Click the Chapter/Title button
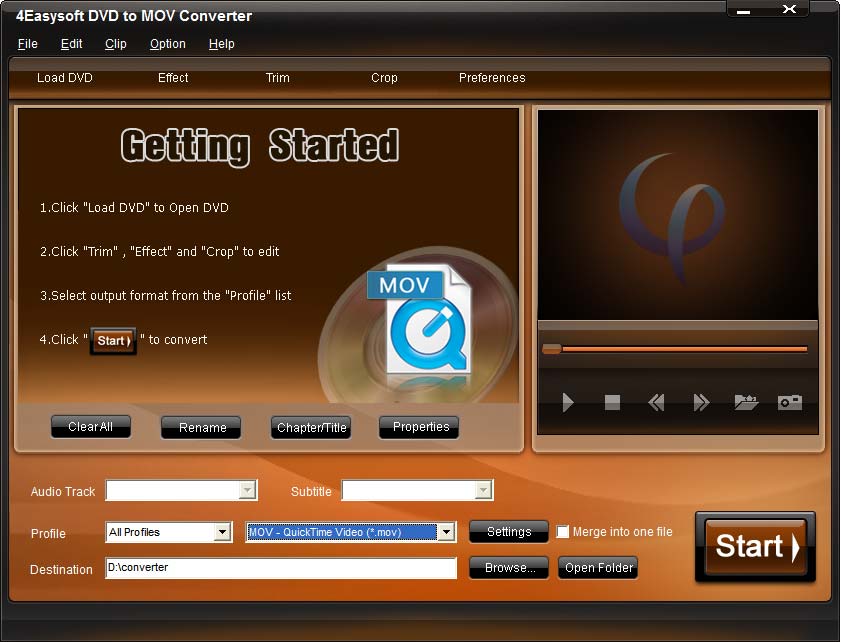 pos(311,427)
